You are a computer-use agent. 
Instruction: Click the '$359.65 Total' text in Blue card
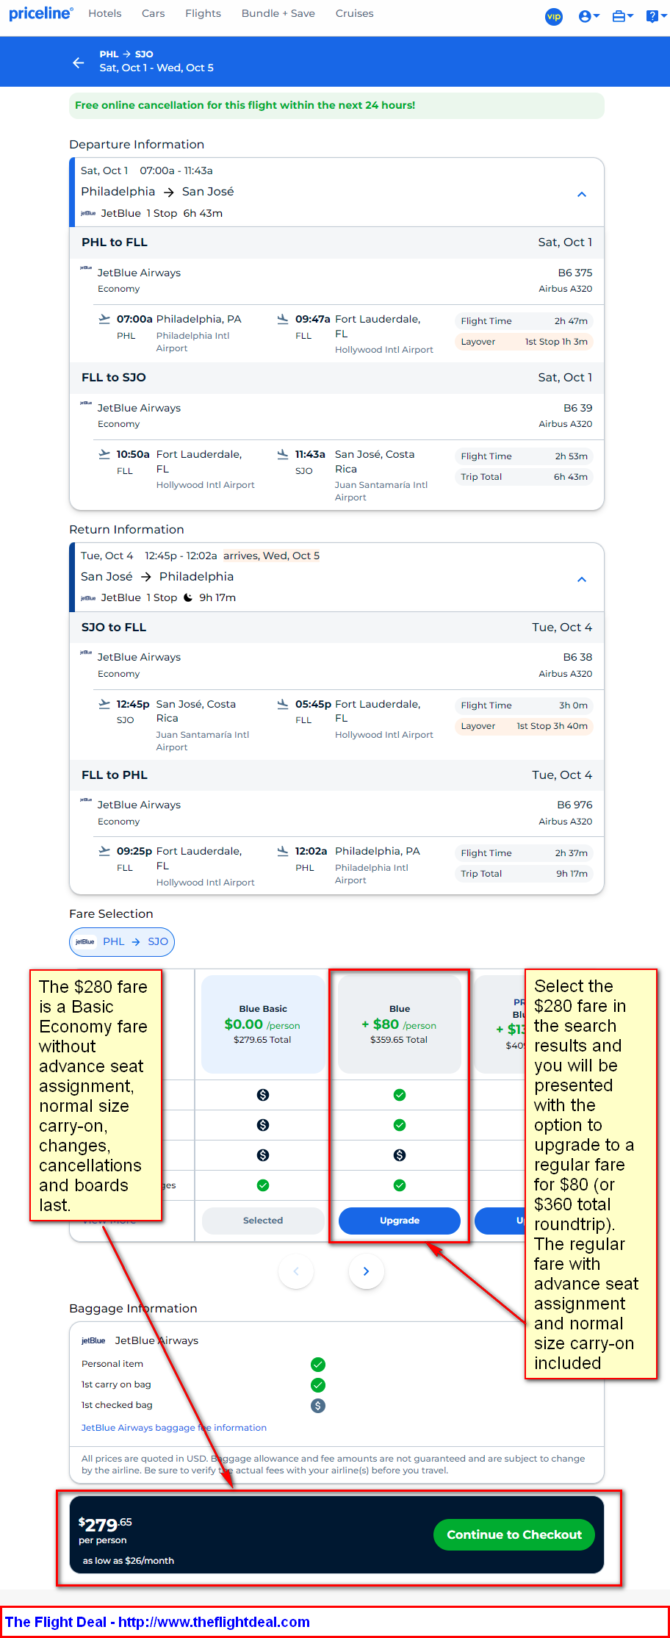399,1040
